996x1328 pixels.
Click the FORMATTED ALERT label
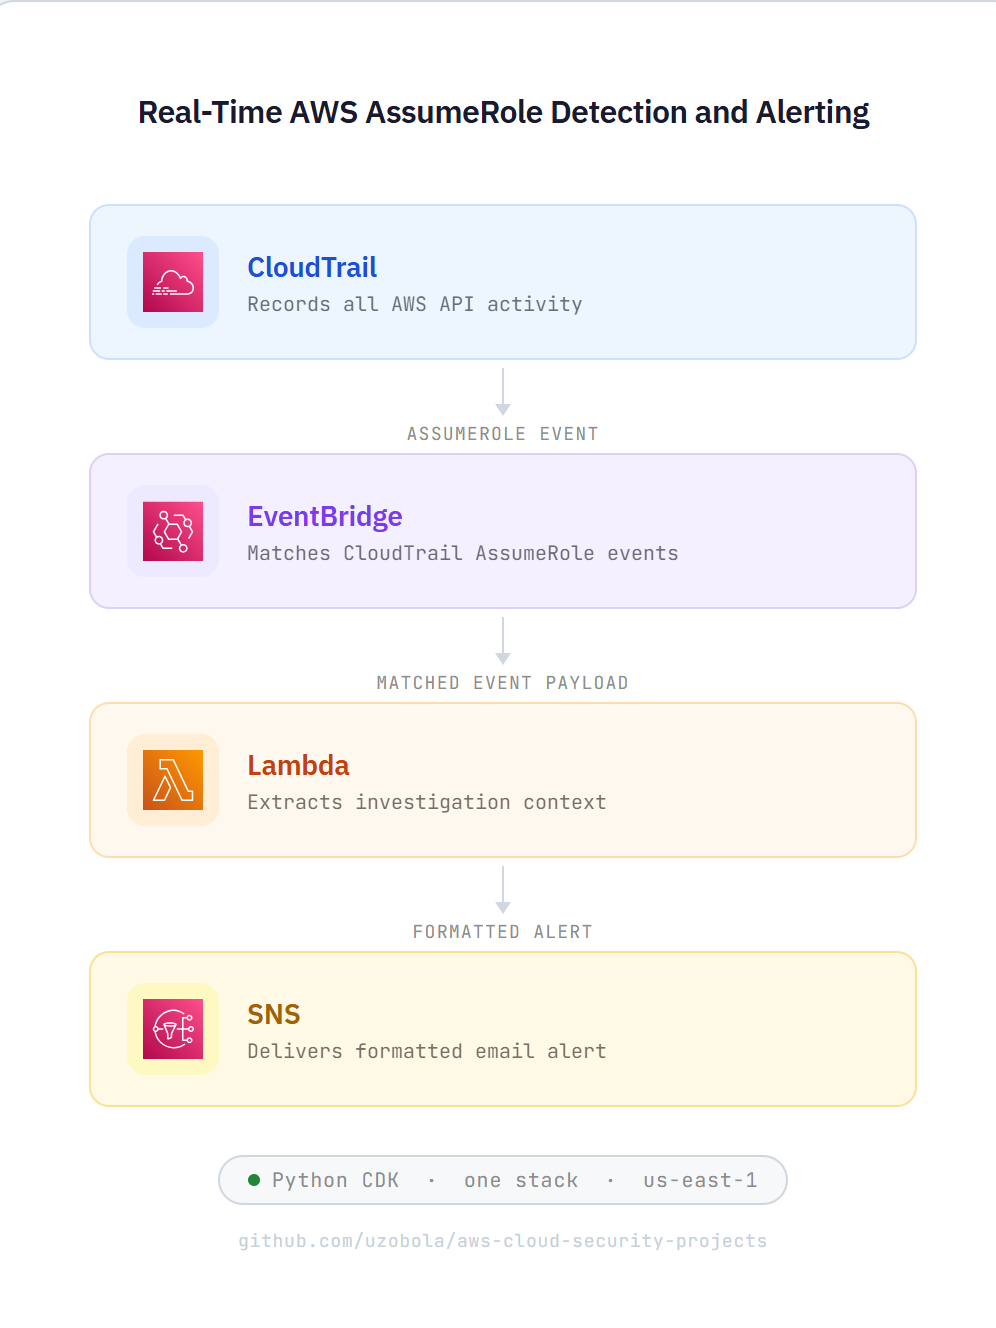click(x=503, y=932)
